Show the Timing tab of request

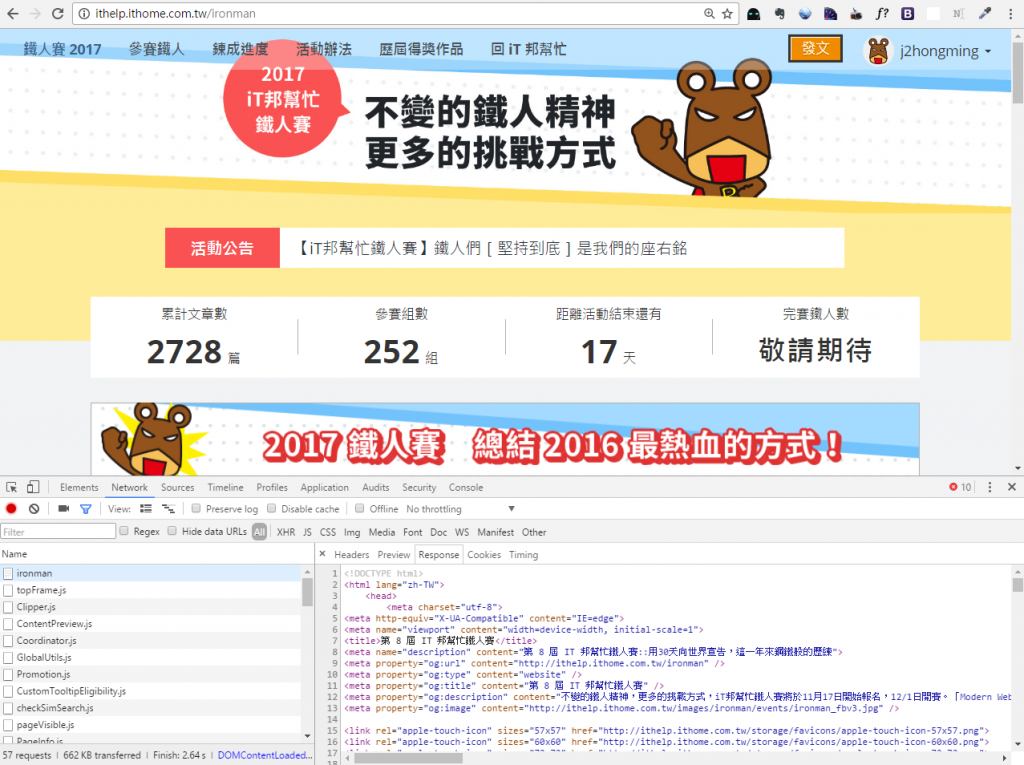(x=523, y=555)
